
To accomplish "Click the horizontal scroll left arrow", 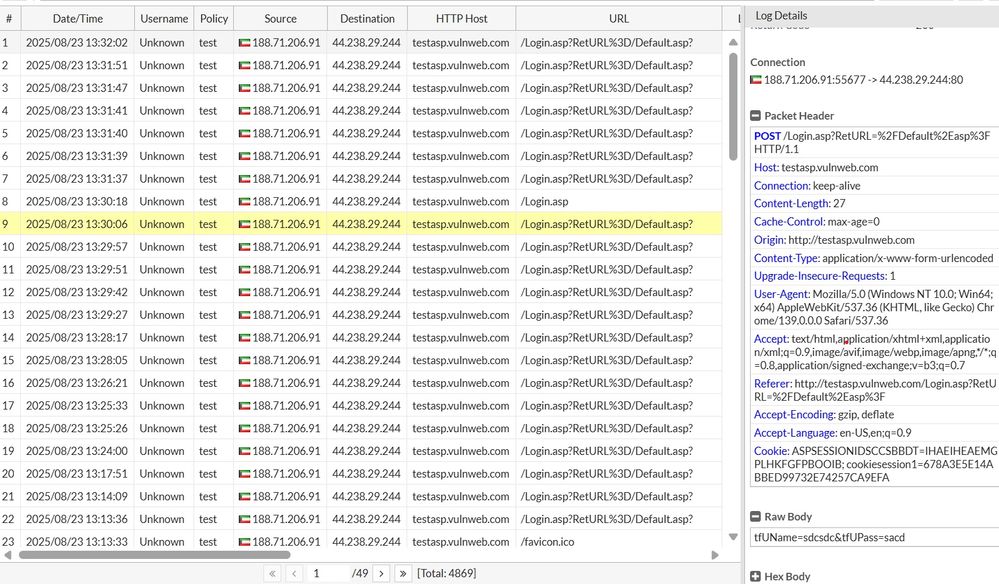I will click(x=8, y=555).
